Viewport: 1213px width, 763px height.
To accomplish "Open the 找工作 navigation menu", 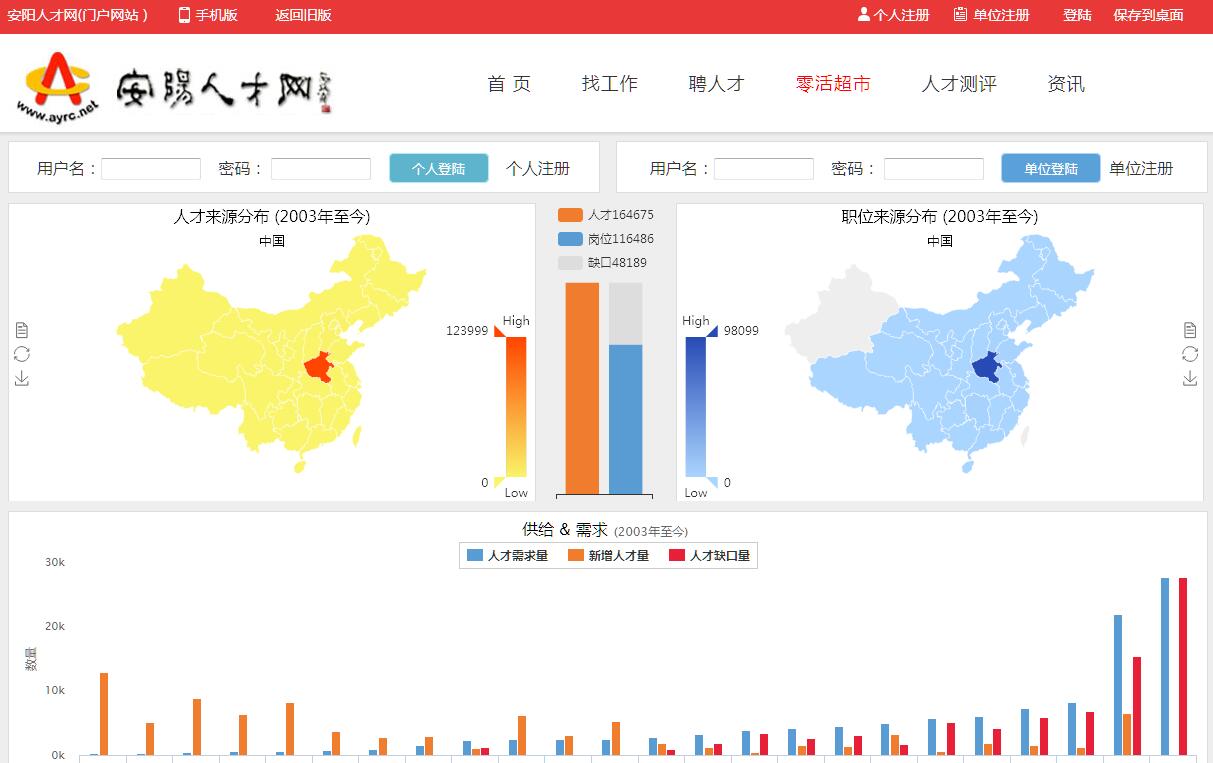I will click(609, 84).
